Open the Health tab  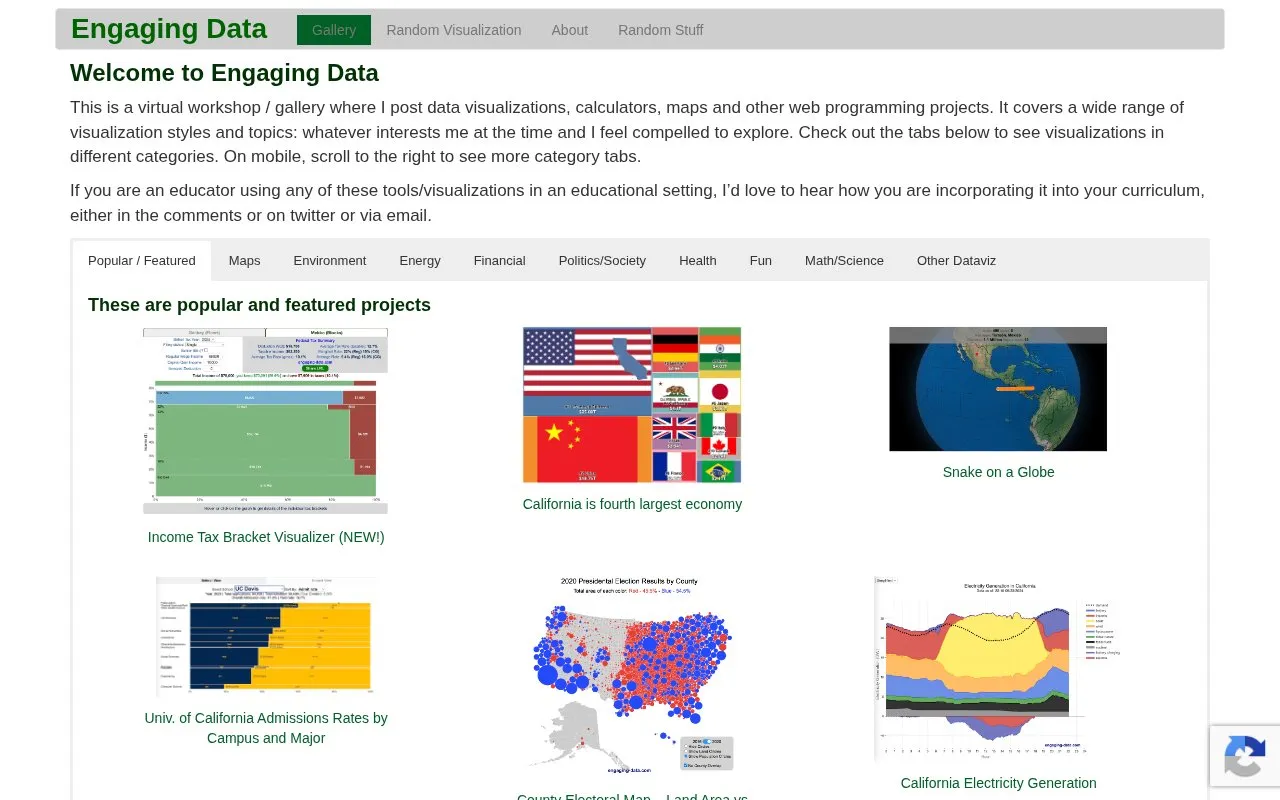pyautogui.click(x=698, y=261)
